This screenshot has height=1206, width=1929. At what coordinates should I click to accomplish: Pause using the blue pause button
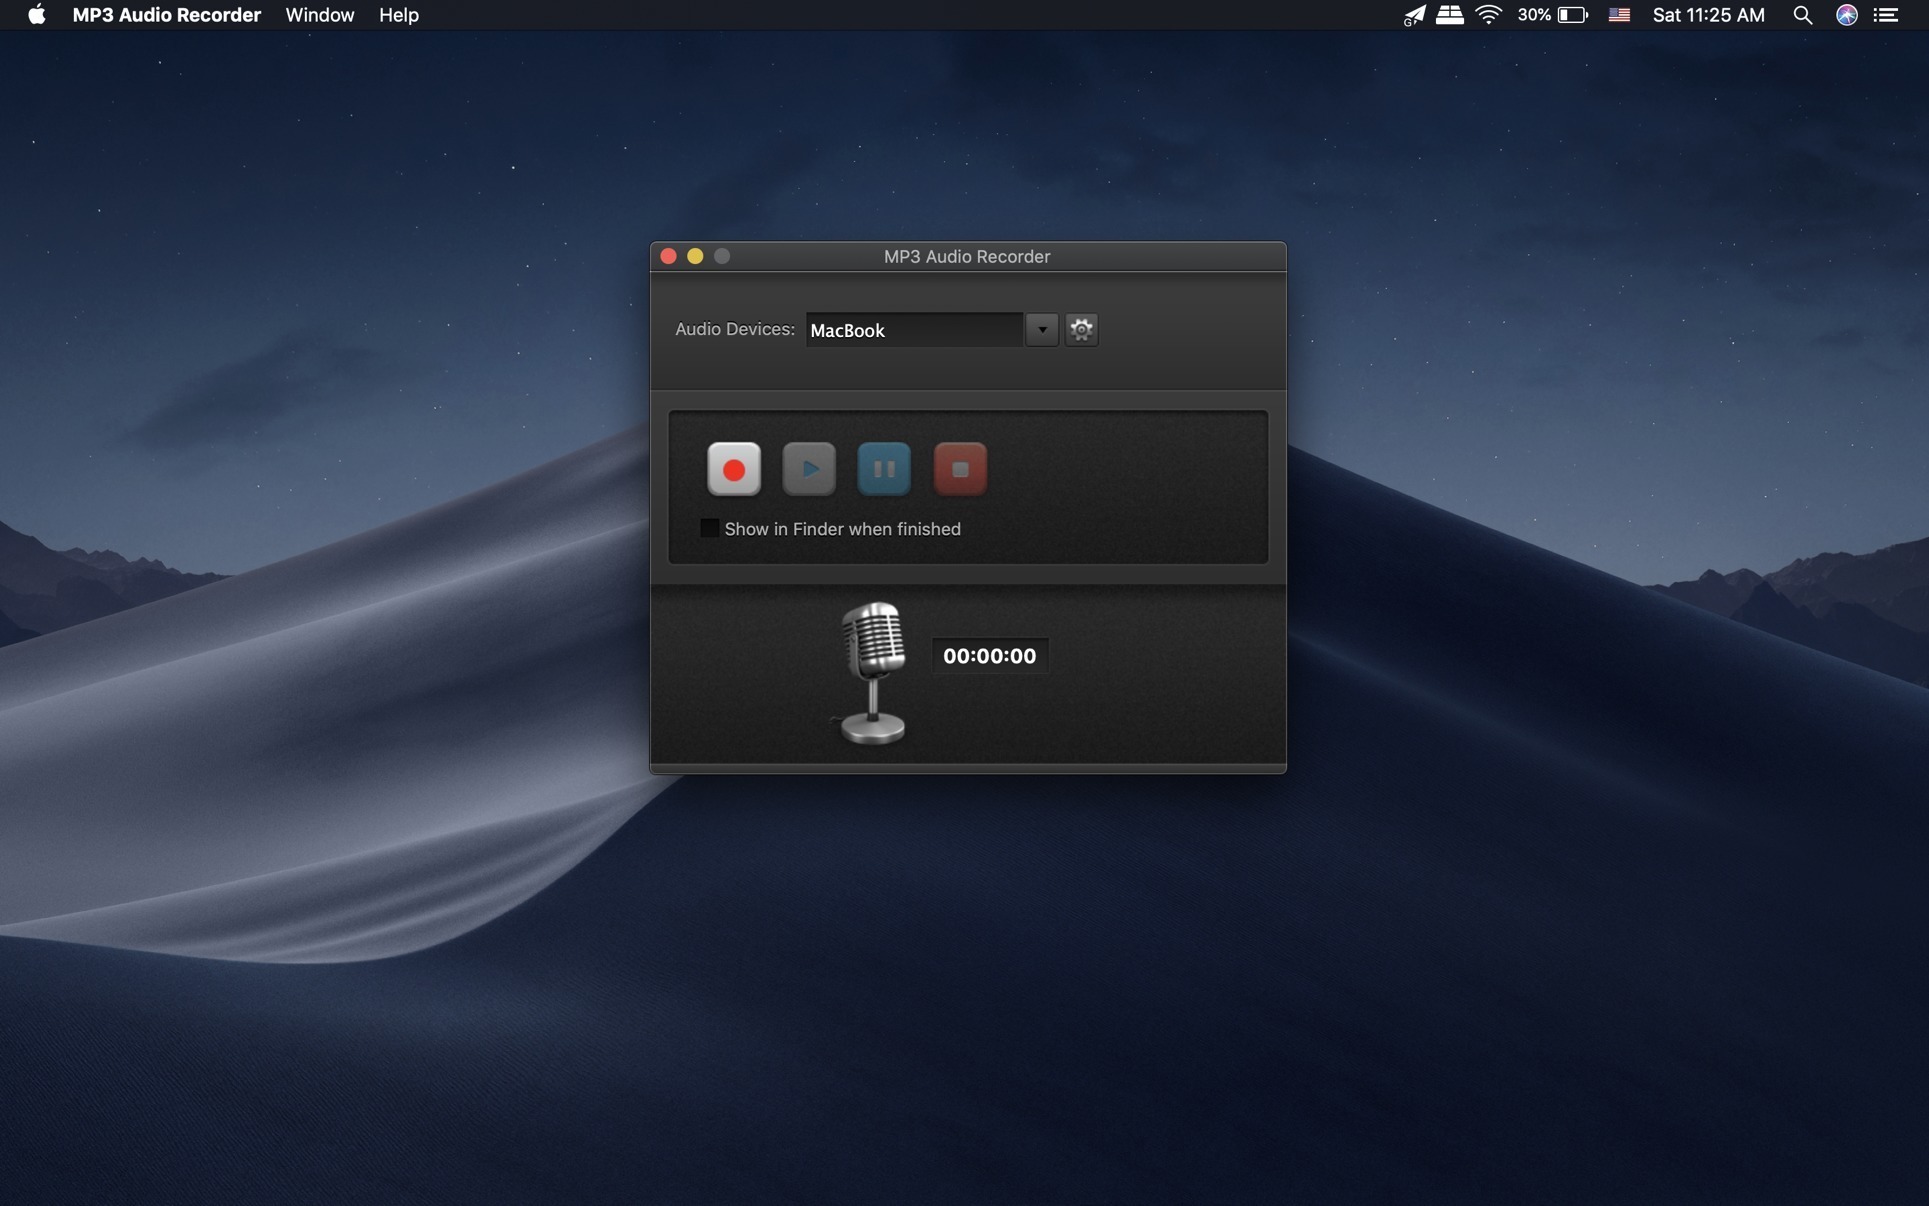tap(884, 469)
